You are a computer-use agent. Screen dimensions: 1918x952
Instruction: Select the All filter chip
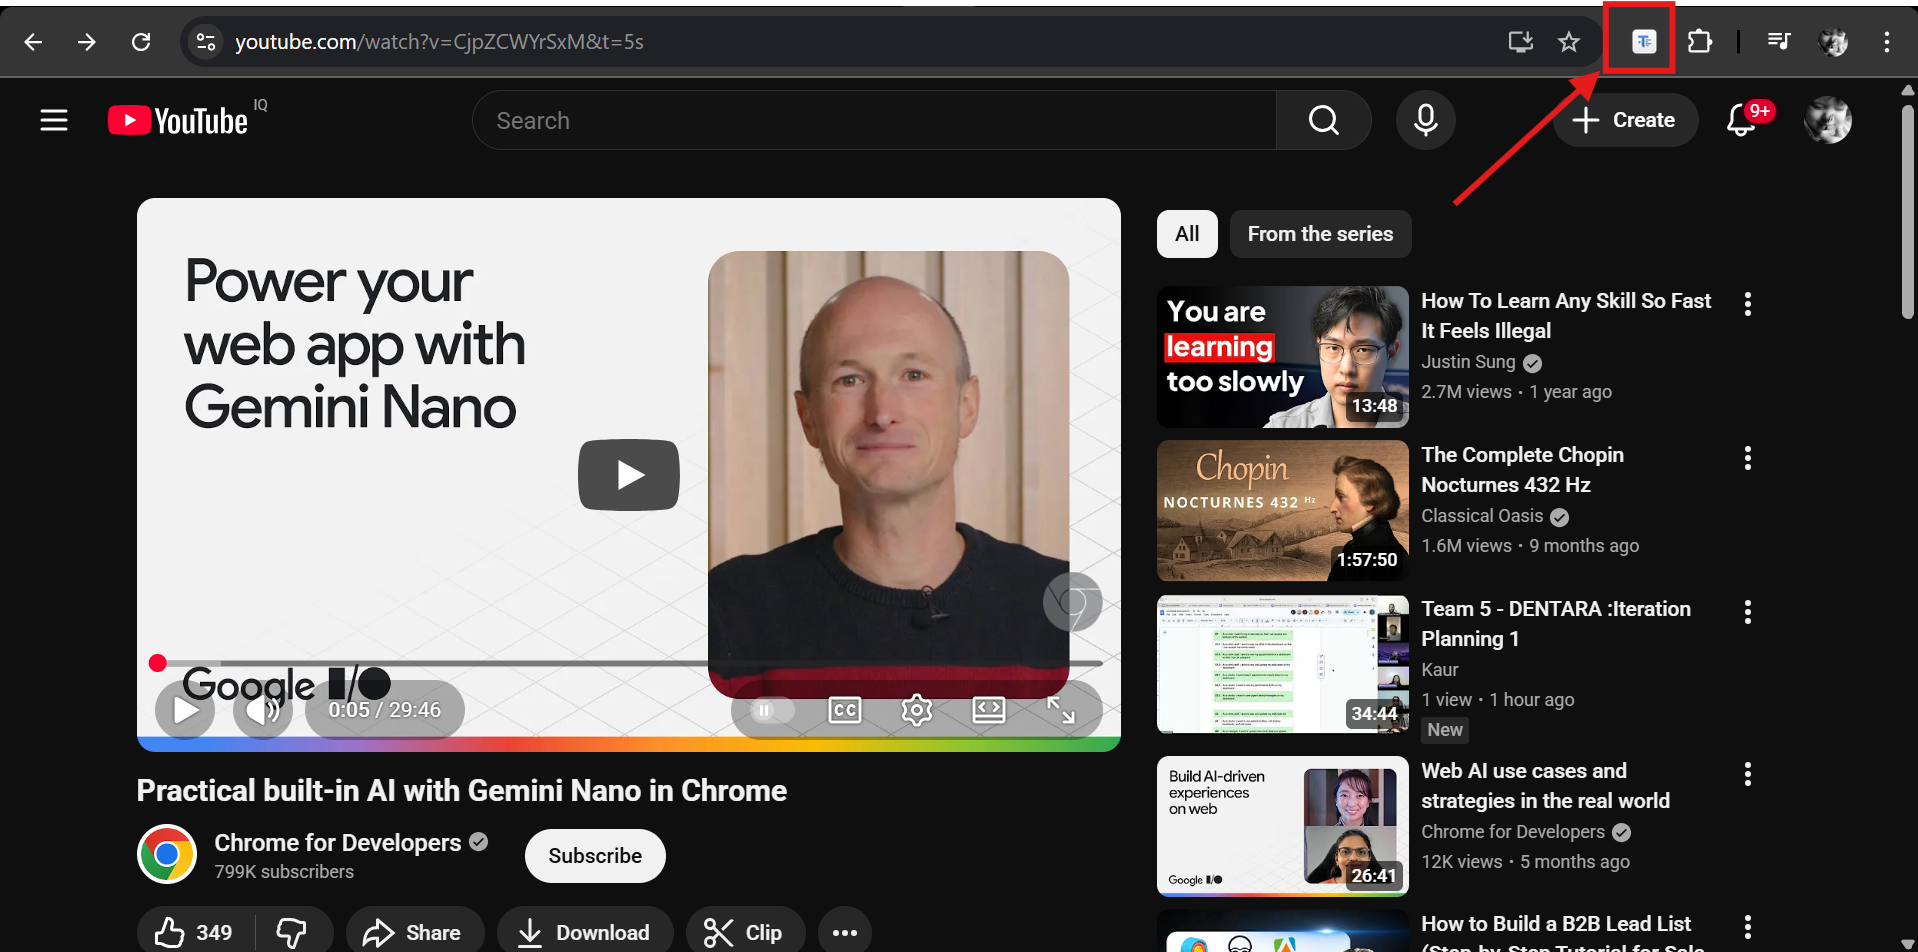point(1187,234)
